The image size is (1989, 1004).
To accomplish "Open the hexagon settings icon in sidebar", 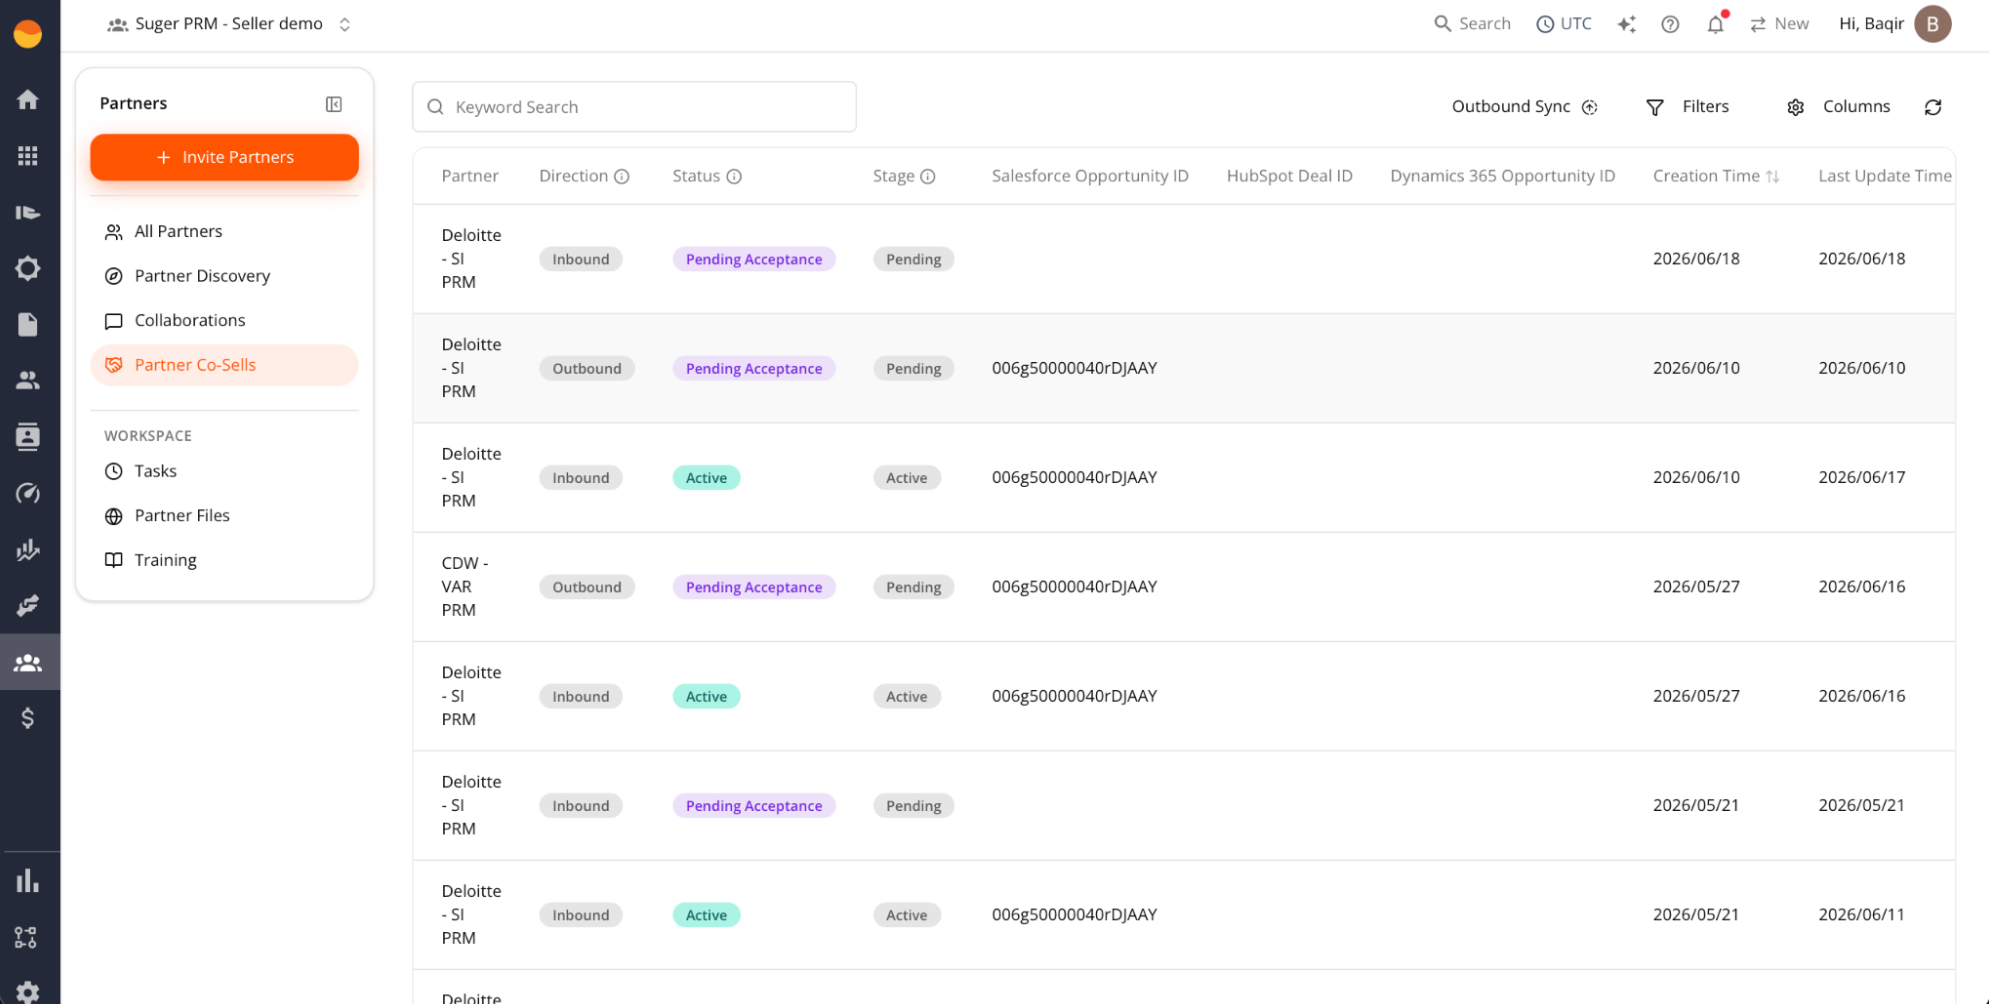I will pyautogui.click(x=28, y=268).
